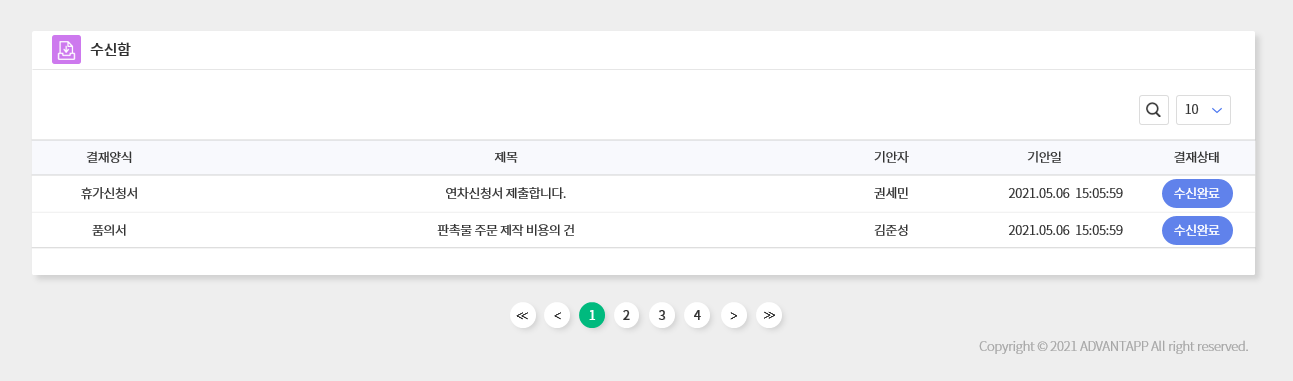The image size is (1293, 381).
Task: Click 수신완료 status for 휴가신청서 row
Action: [x=1197, y=193]
